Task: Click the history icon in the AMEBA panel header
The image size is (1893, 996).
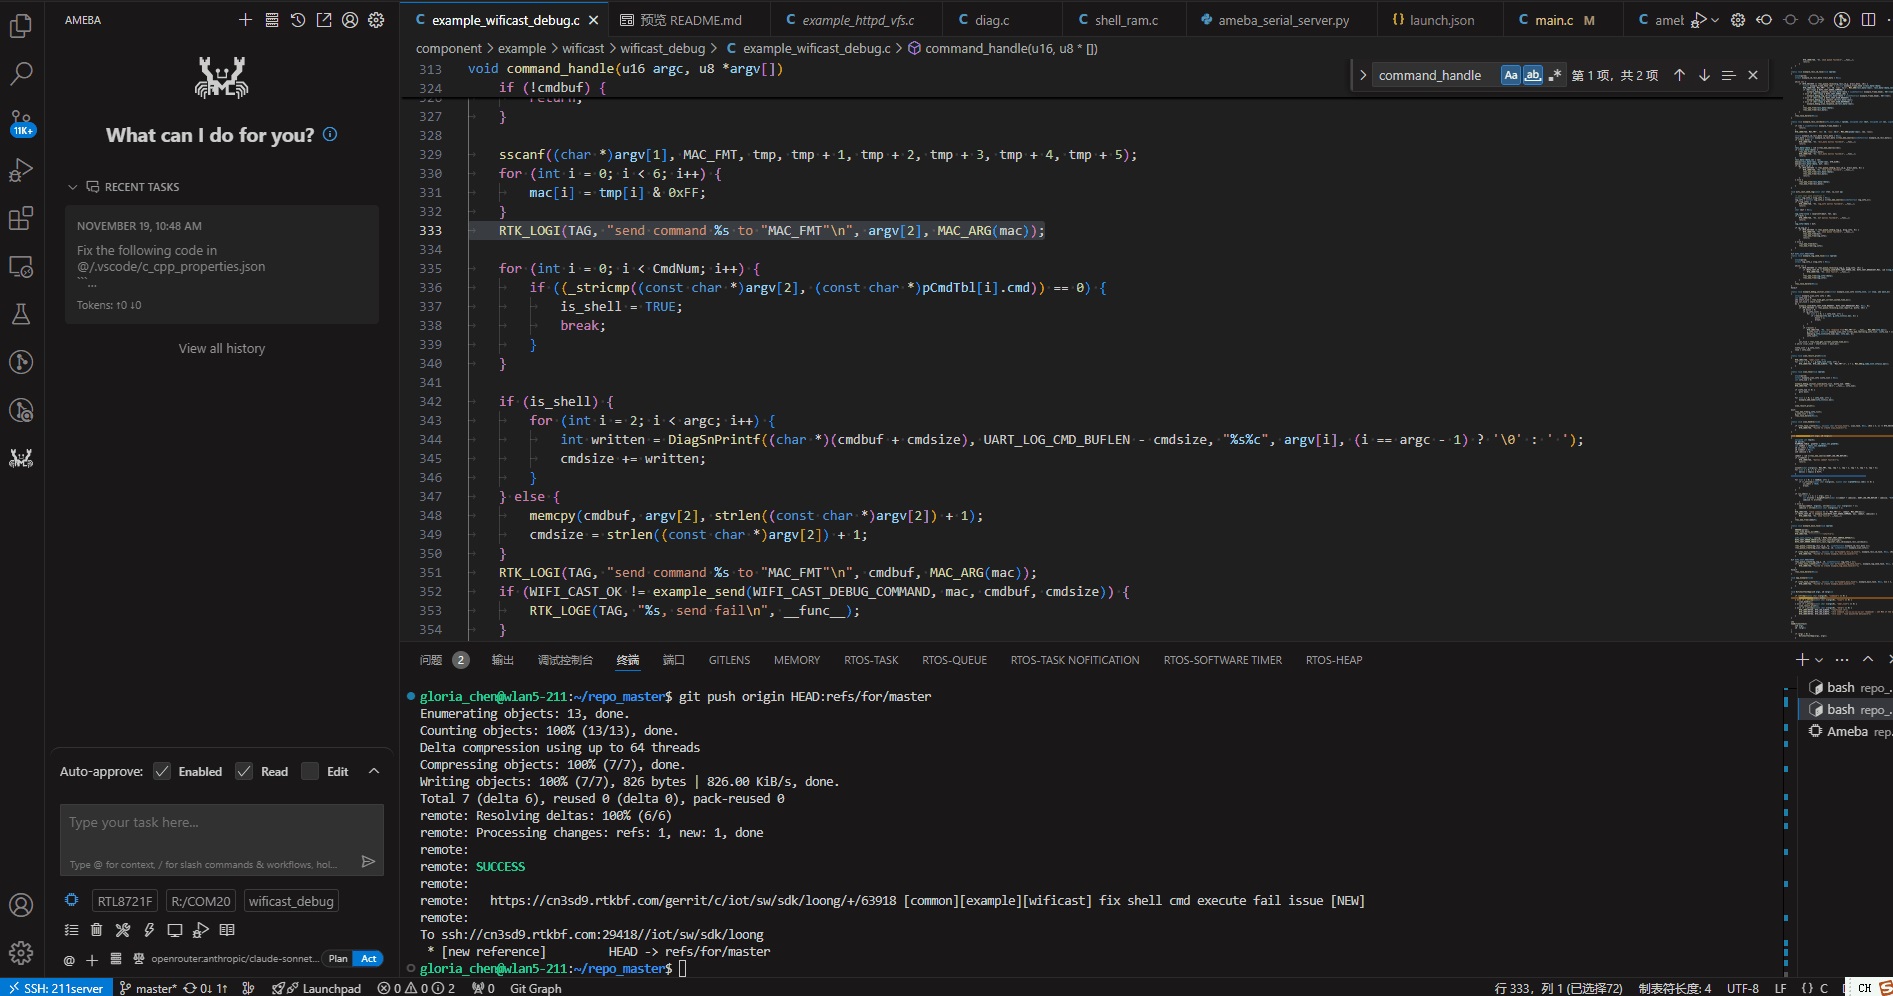Action: click(296, 19)
